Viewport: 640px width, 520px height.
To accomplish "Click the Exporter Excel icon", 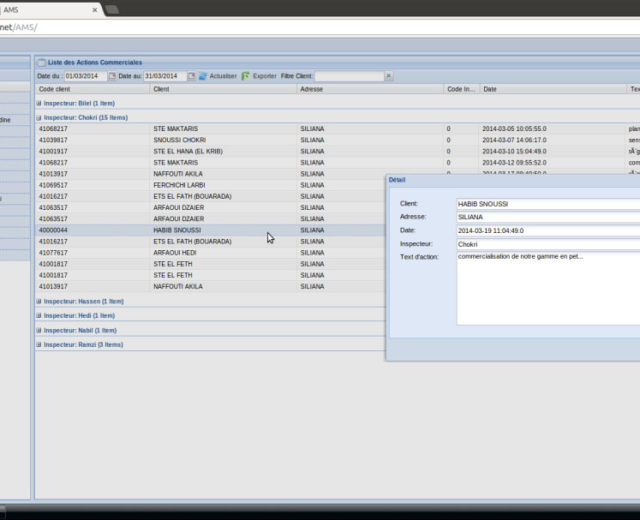I will pyautogui.click(x=246, y=76).
